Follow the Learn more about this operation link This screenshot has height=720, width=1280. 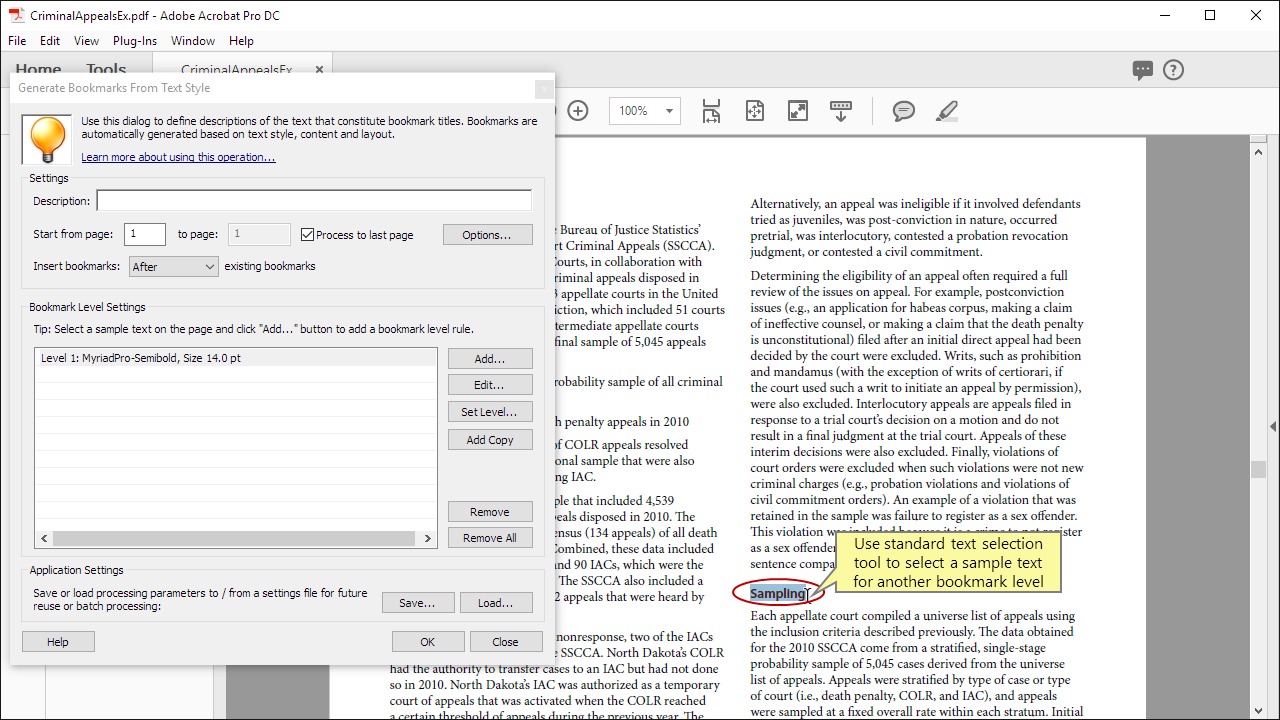pos(178,157)
